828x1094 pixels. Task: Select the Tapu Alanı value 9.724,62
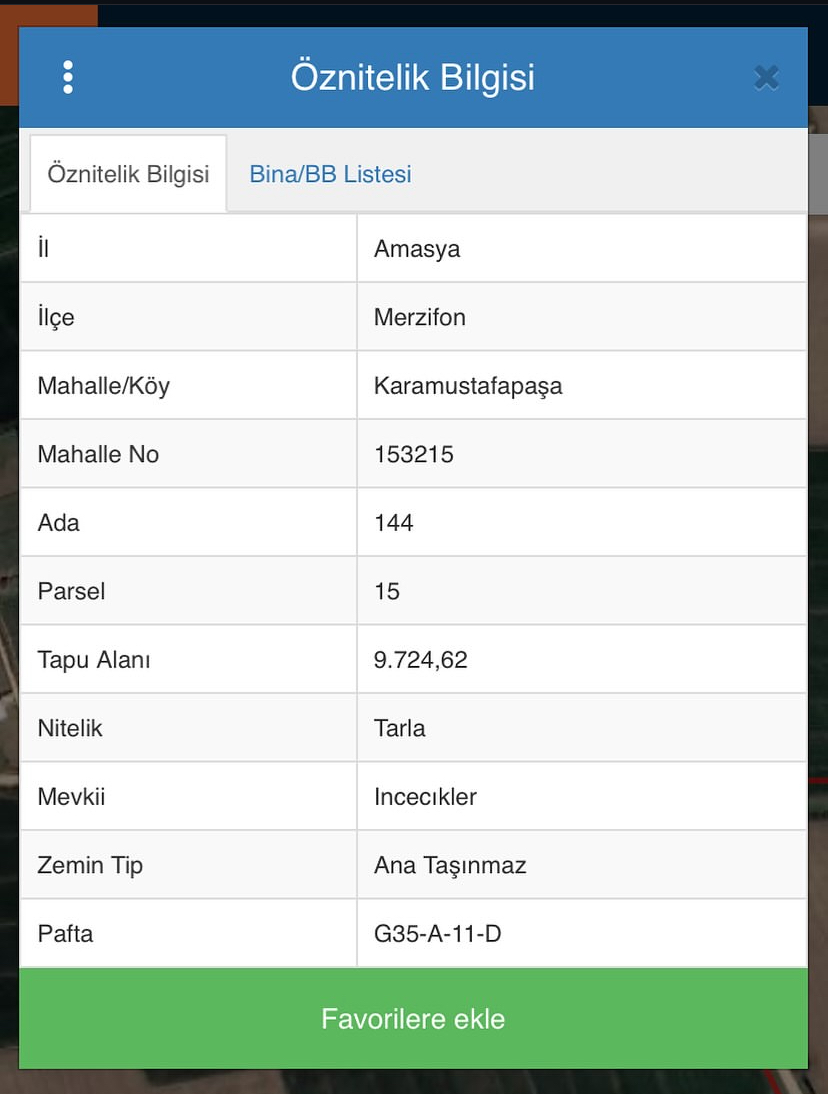tap(421, 660)
